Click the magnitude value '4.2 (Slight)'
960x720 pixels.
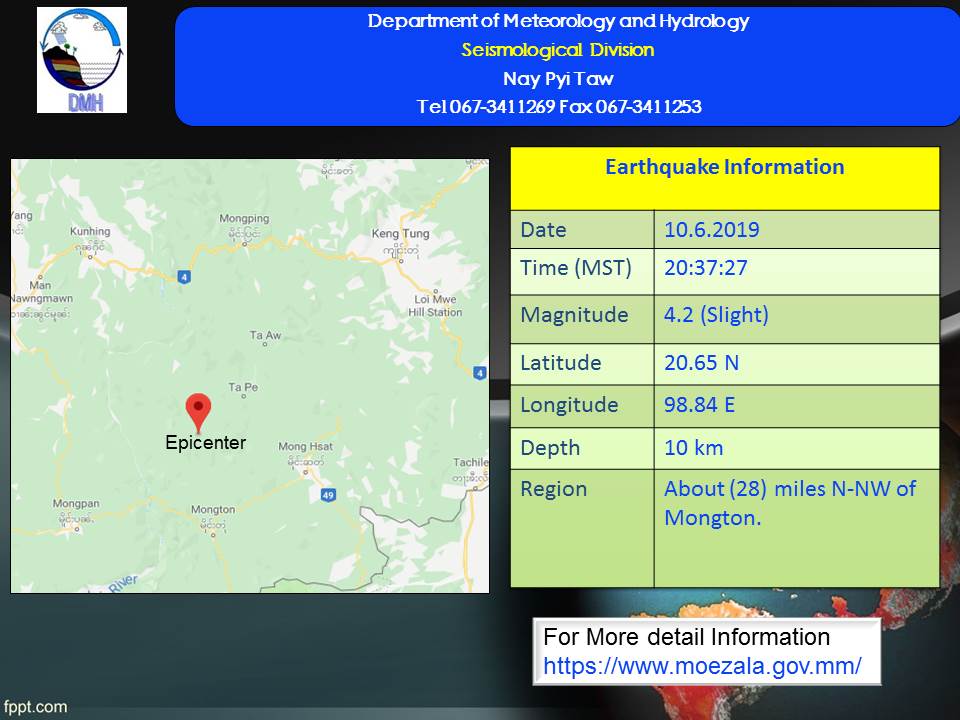(716, 315)
